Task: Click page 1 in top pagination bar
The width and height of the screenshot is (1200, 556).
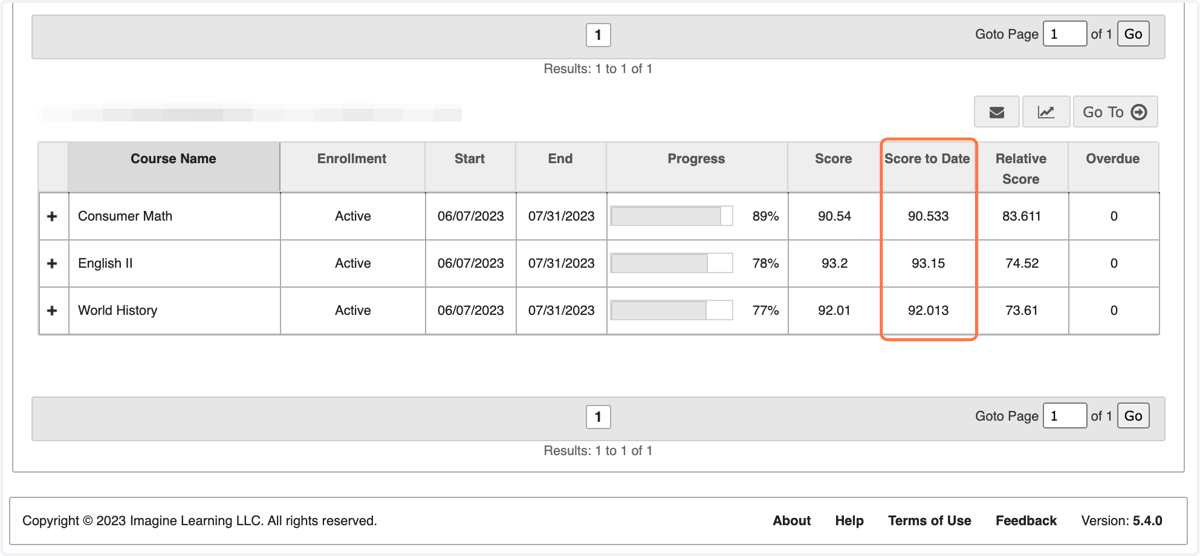Action: 598,35
